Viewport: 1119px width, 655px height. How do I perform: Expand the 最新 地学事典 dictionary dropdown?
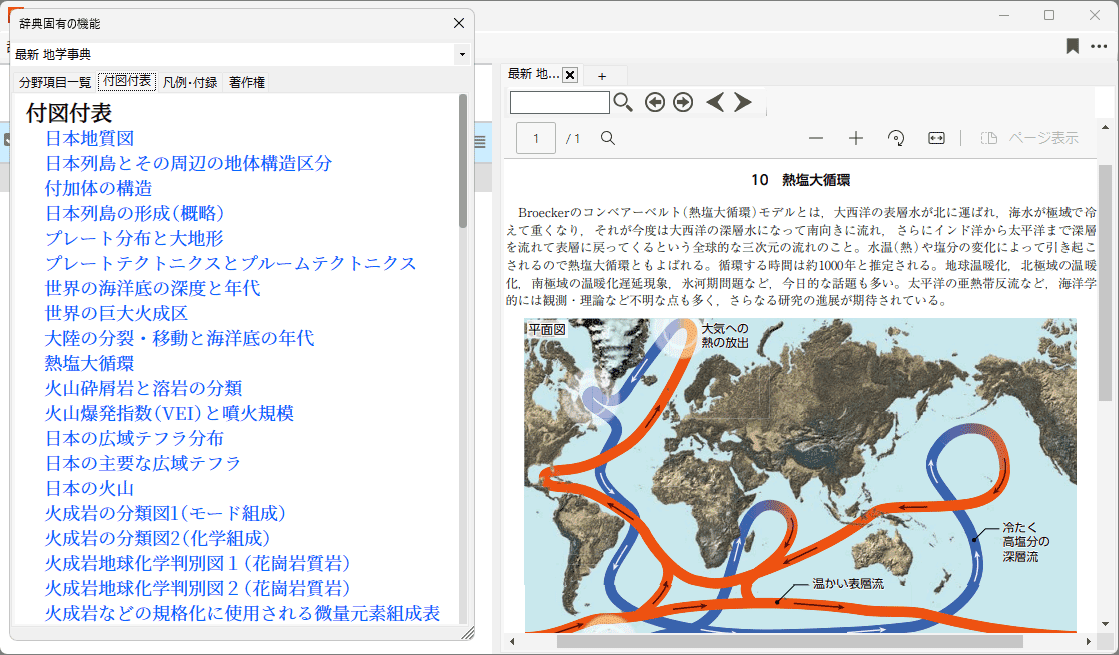461,54
